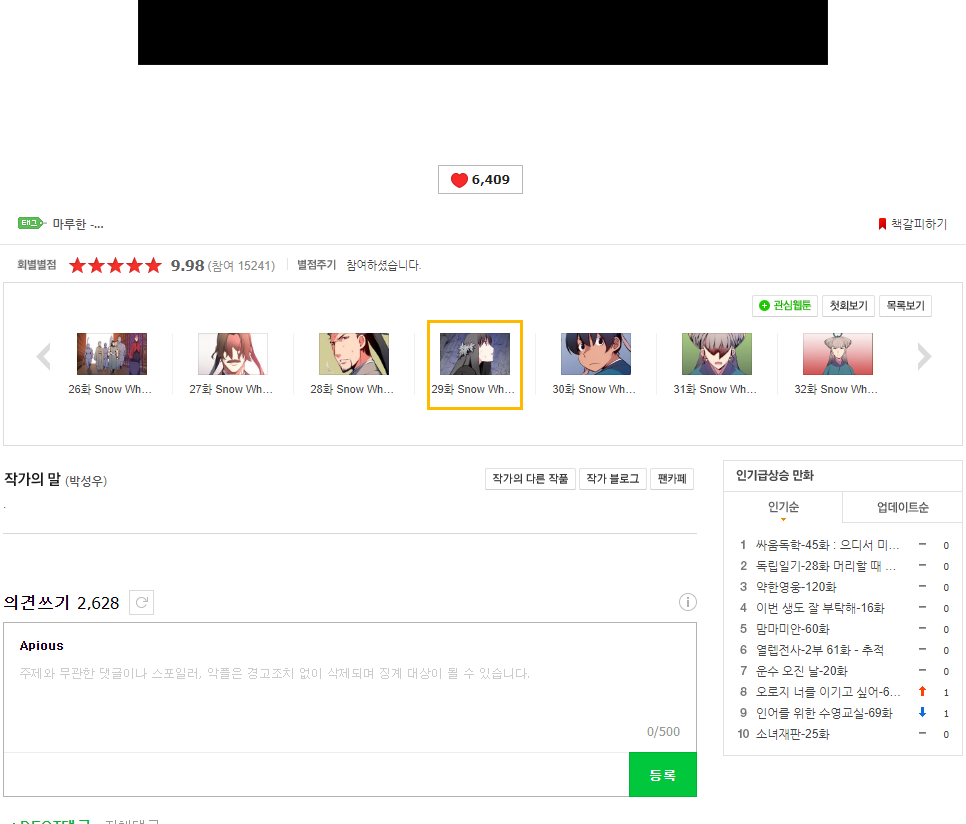
Task: Click the red bookmark icon
Action: point(882,224)
